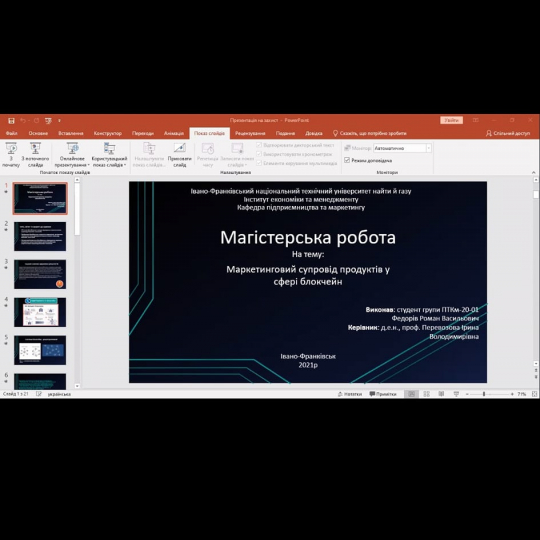Click main slide area scroll up arrow

(x=536, y=180)
